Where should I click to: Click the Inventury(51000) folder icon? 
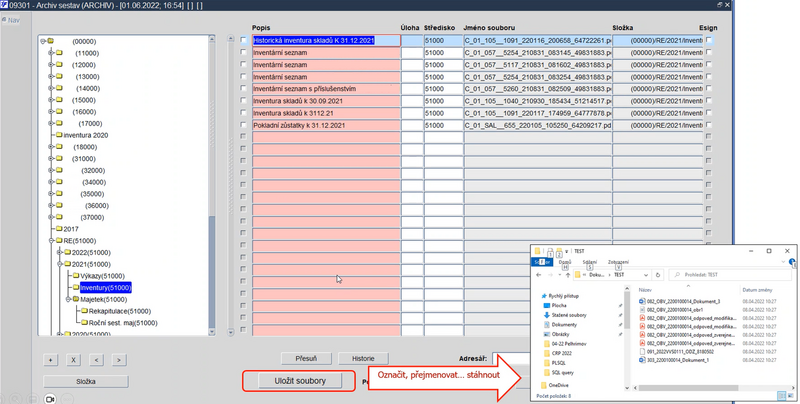tap(74, 288)
